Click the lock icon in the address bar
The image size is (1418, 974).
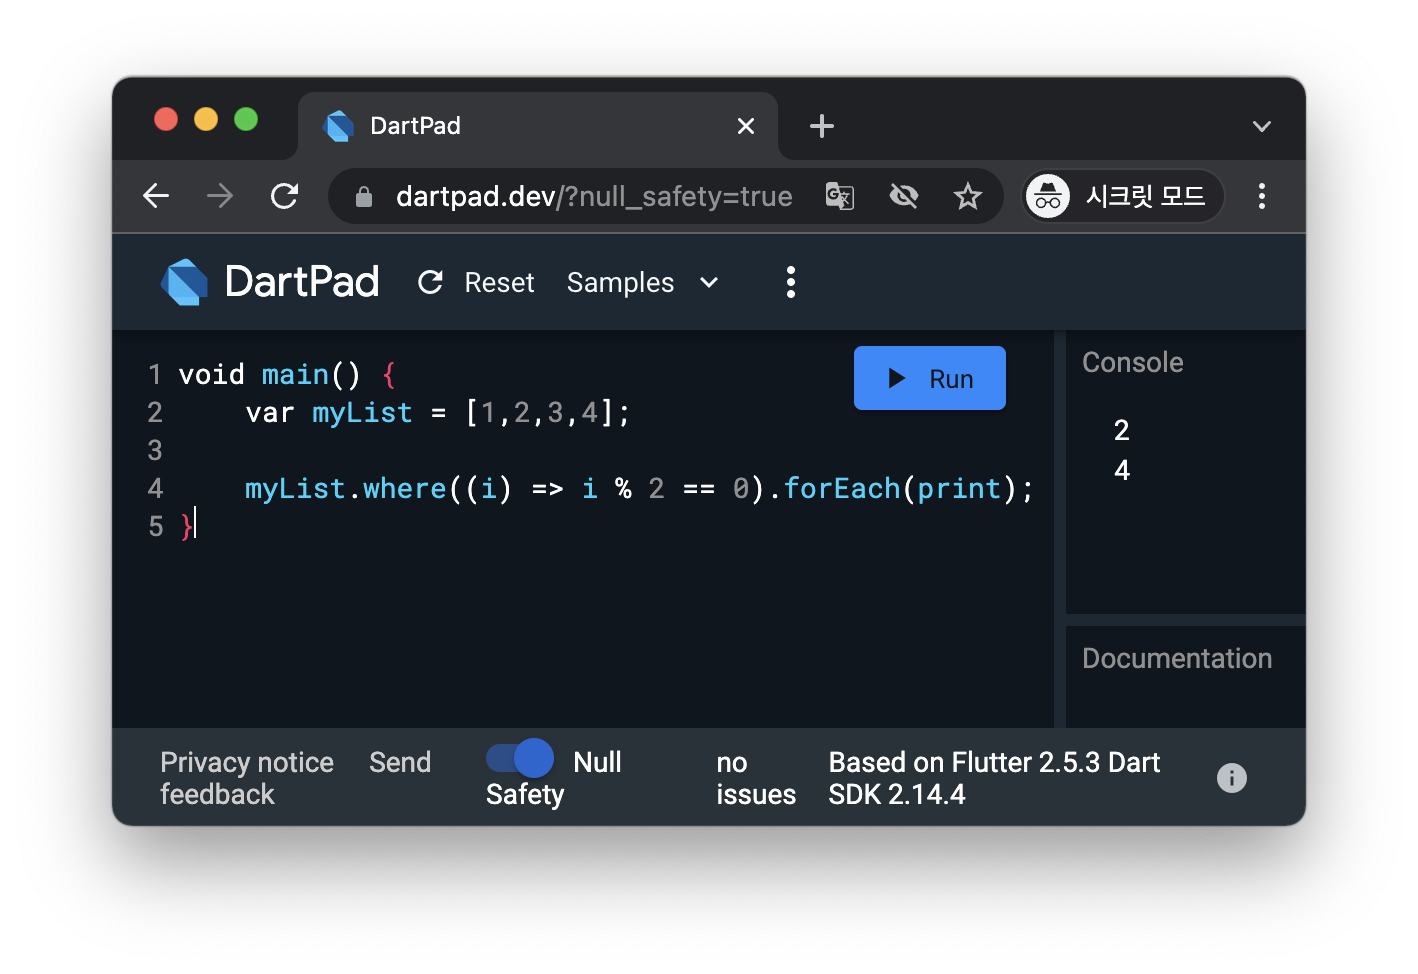pyautogui.click(x=364, y=197)
